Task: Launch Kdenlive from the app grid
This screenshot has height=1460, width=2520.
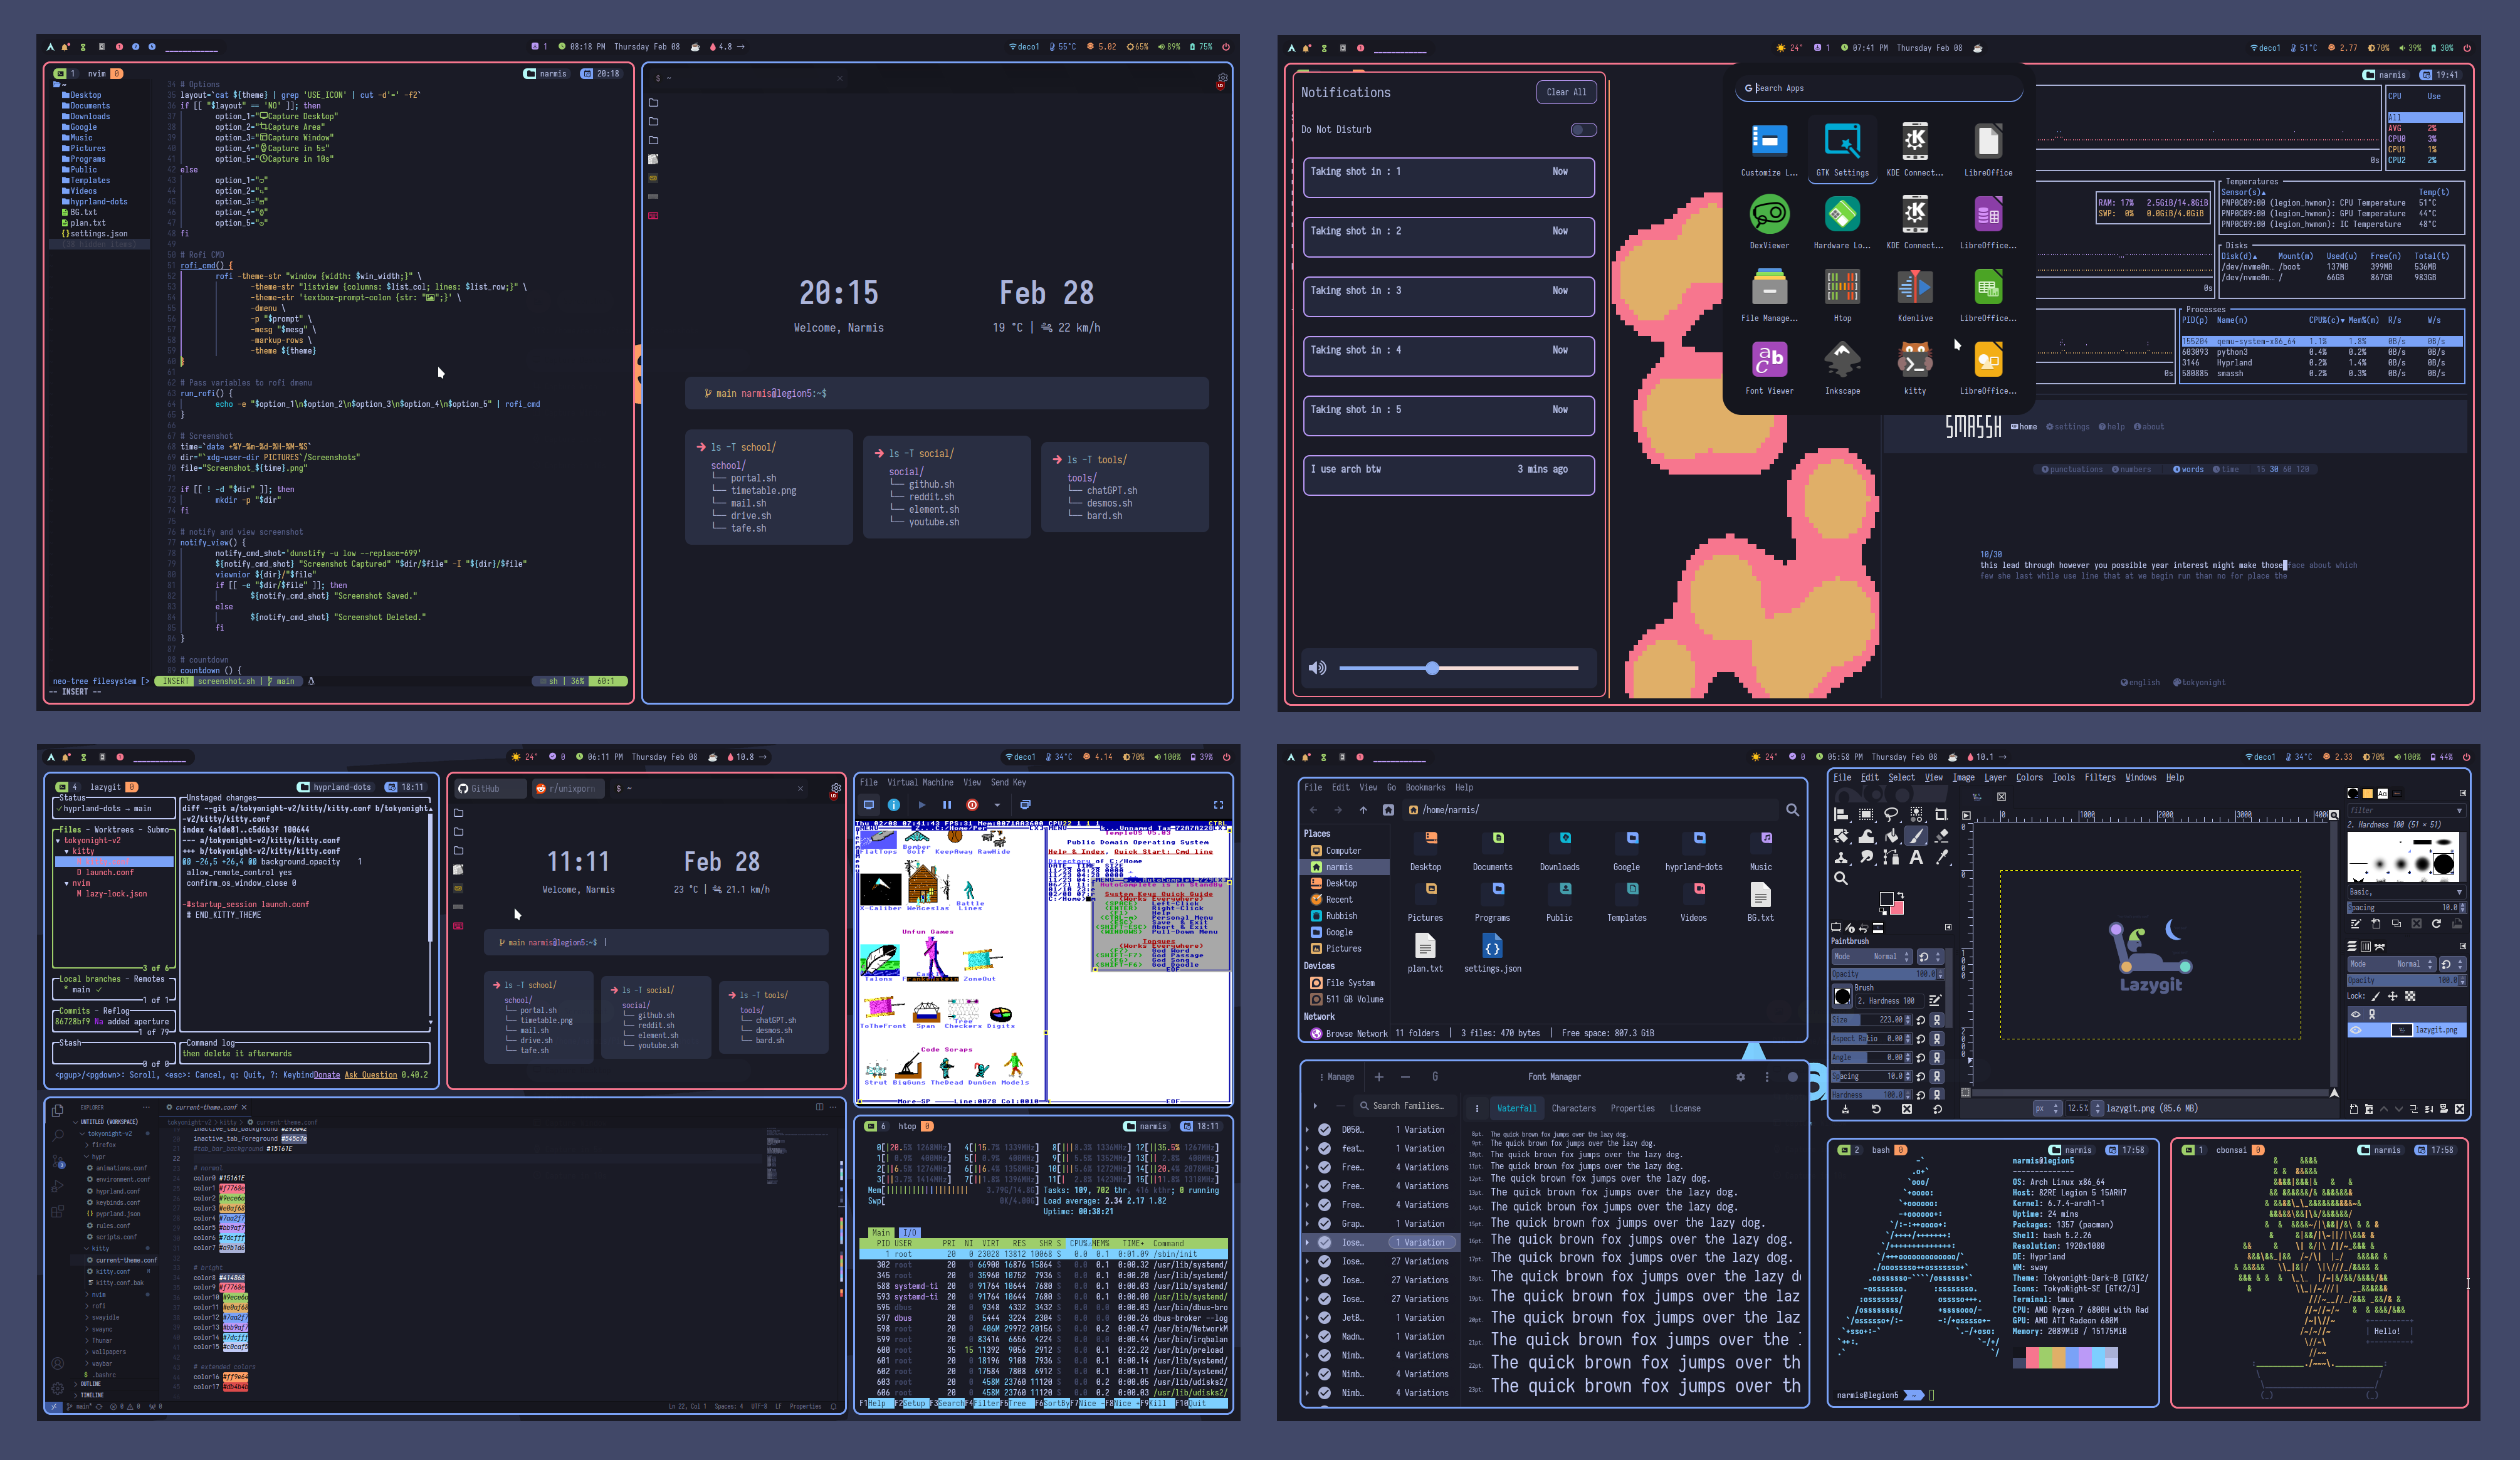Action: 1915,295
